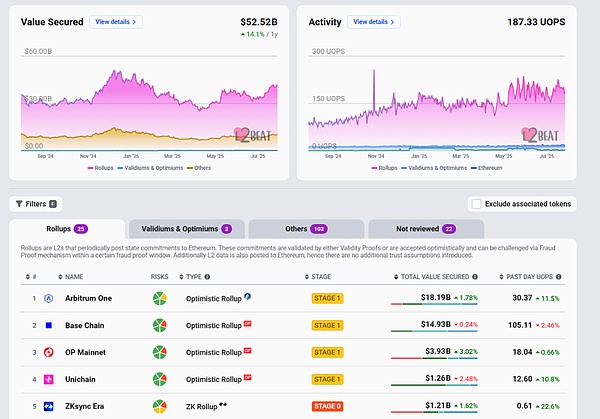Open the Not reviewed tab
This screenshot has height=419, width=600.
point(426,229)
